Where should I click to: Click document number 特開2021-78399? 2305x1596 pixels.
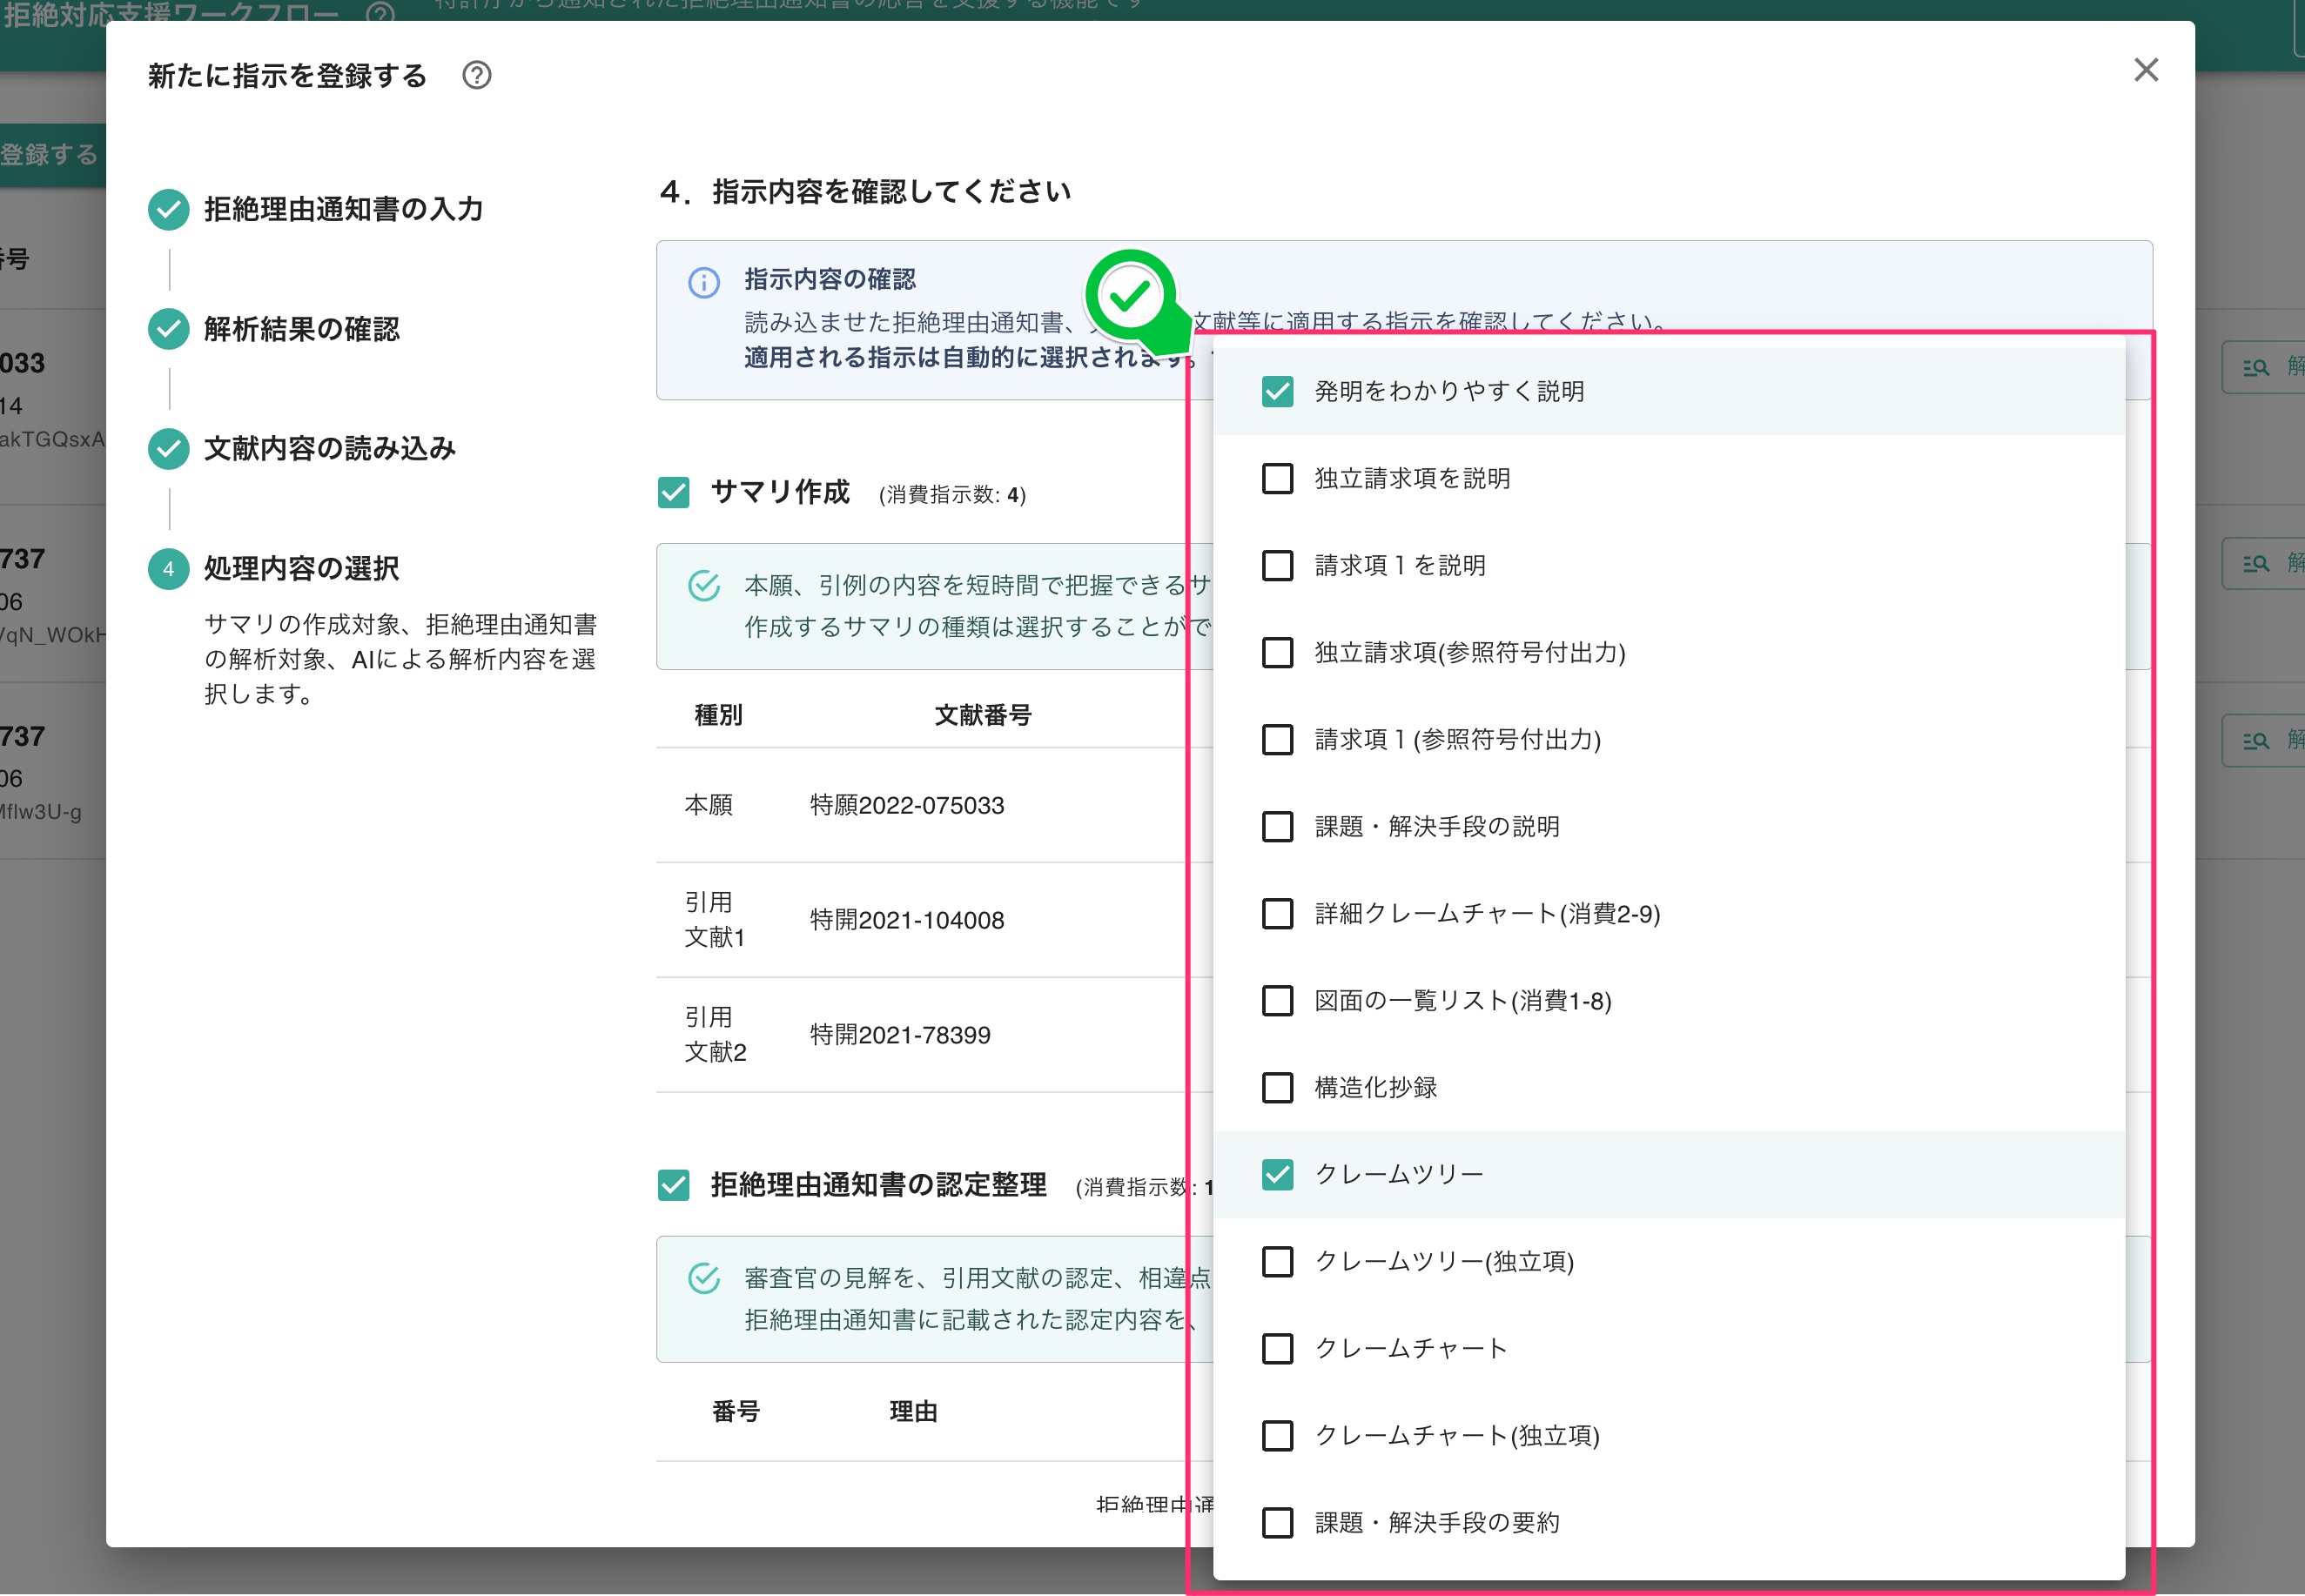pos(900,1035)
